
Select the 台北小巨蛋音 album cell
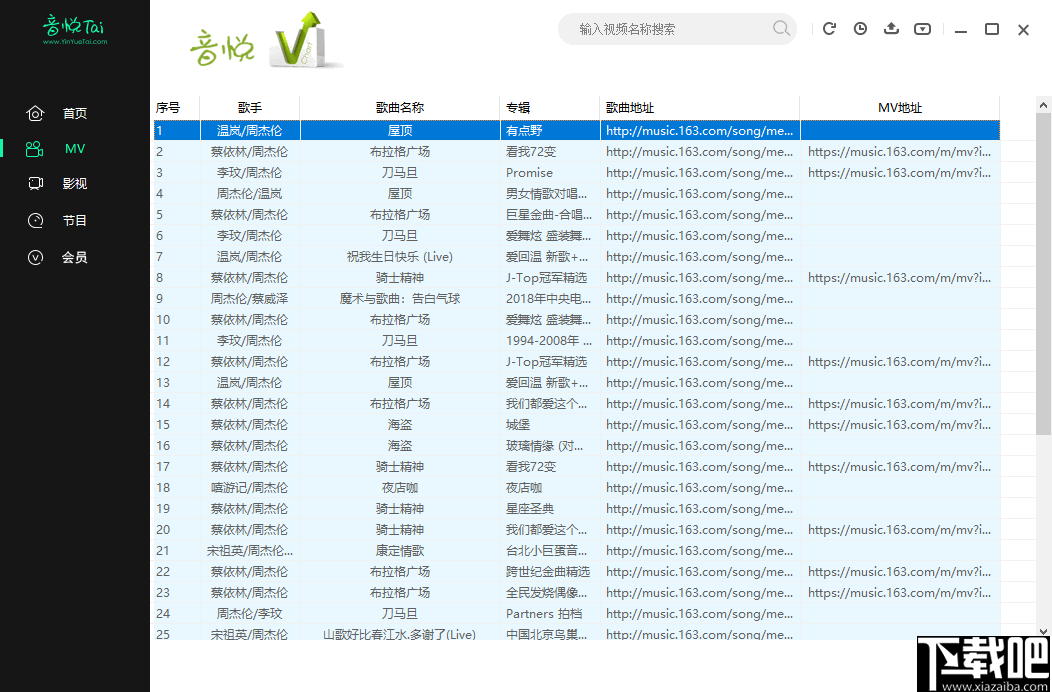point(550,550)
